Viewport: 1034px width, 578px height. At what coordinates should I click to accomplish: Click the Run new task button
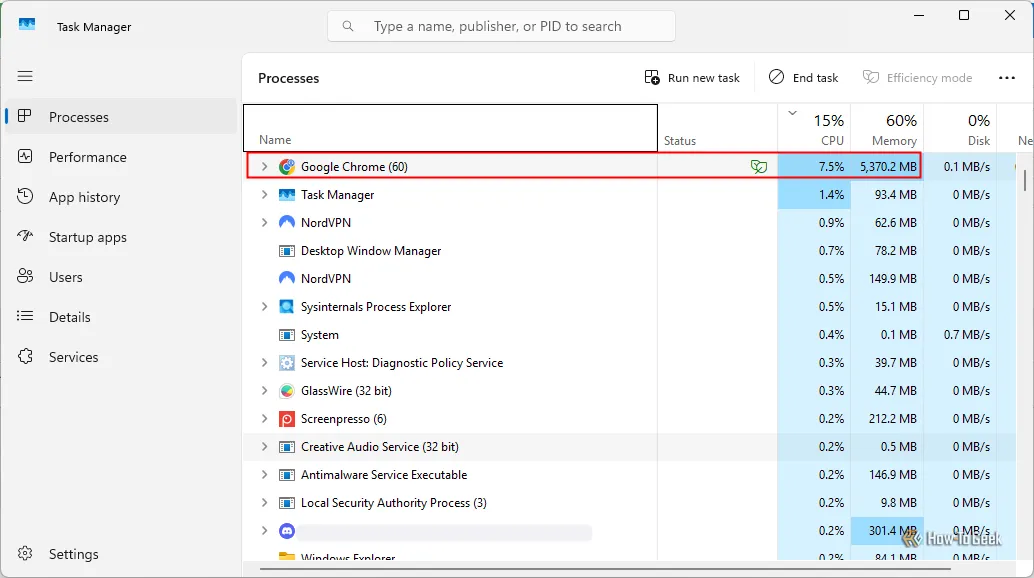click(x=692, y=78)
